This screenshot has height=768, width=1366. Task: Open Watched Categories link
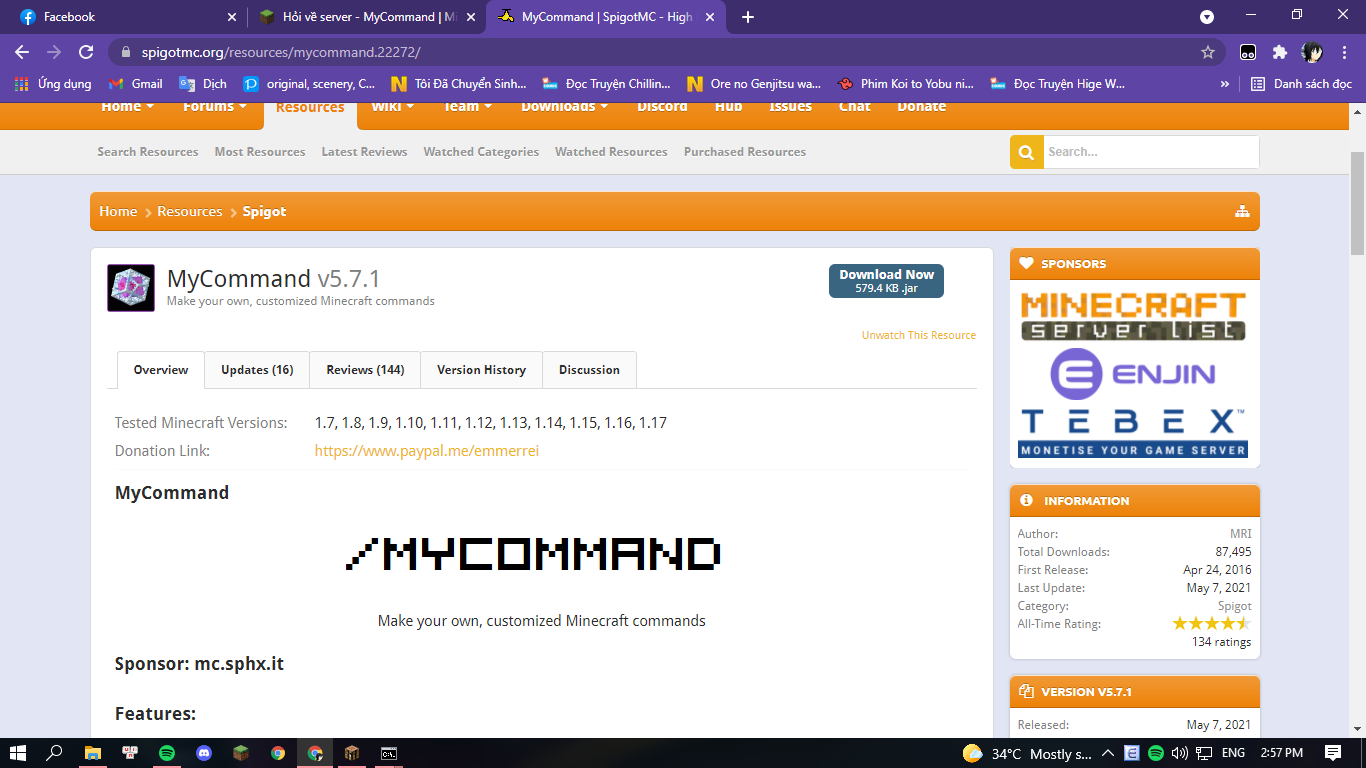481,152
